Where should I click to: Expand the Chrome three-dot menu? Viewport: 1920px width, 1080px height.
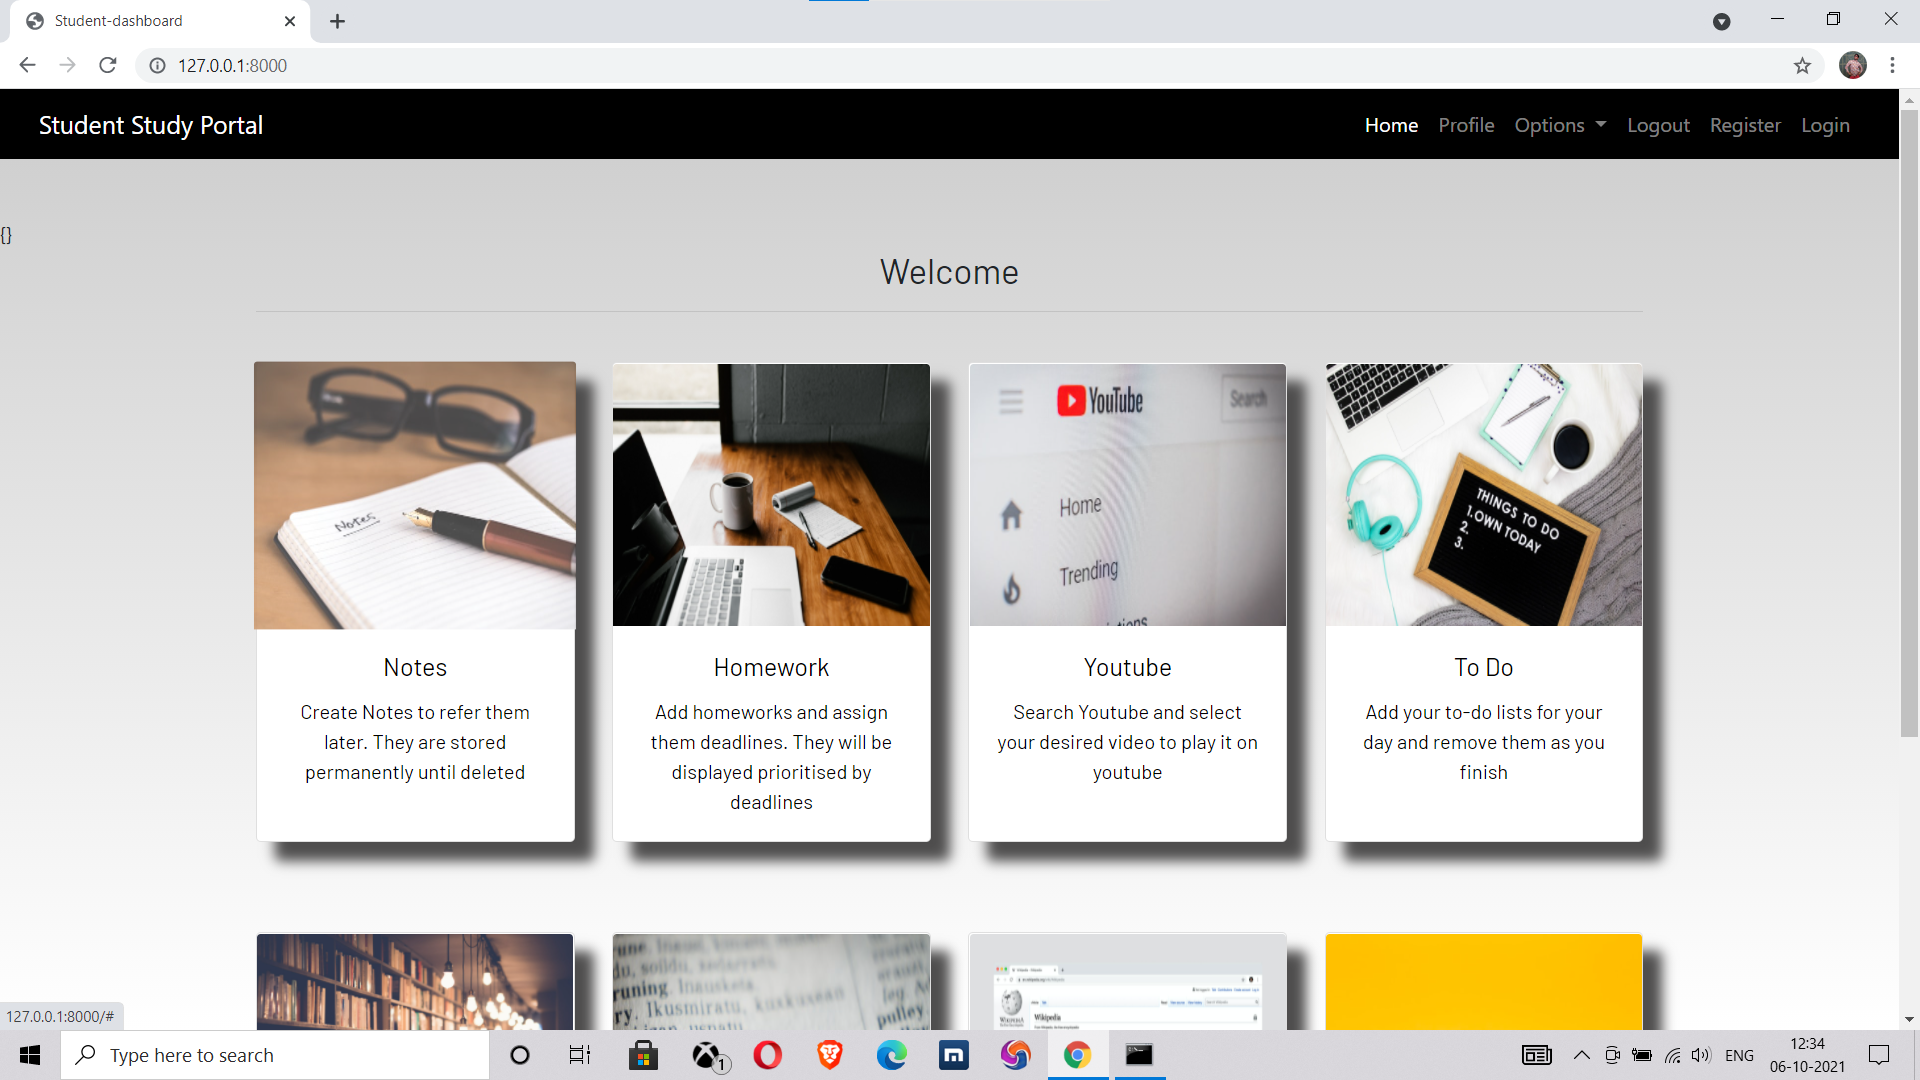1892,65
